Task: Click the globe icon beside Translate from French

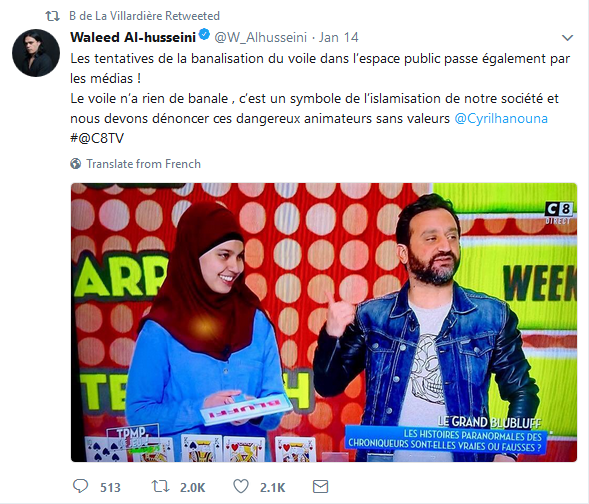Action: point(76,164)
